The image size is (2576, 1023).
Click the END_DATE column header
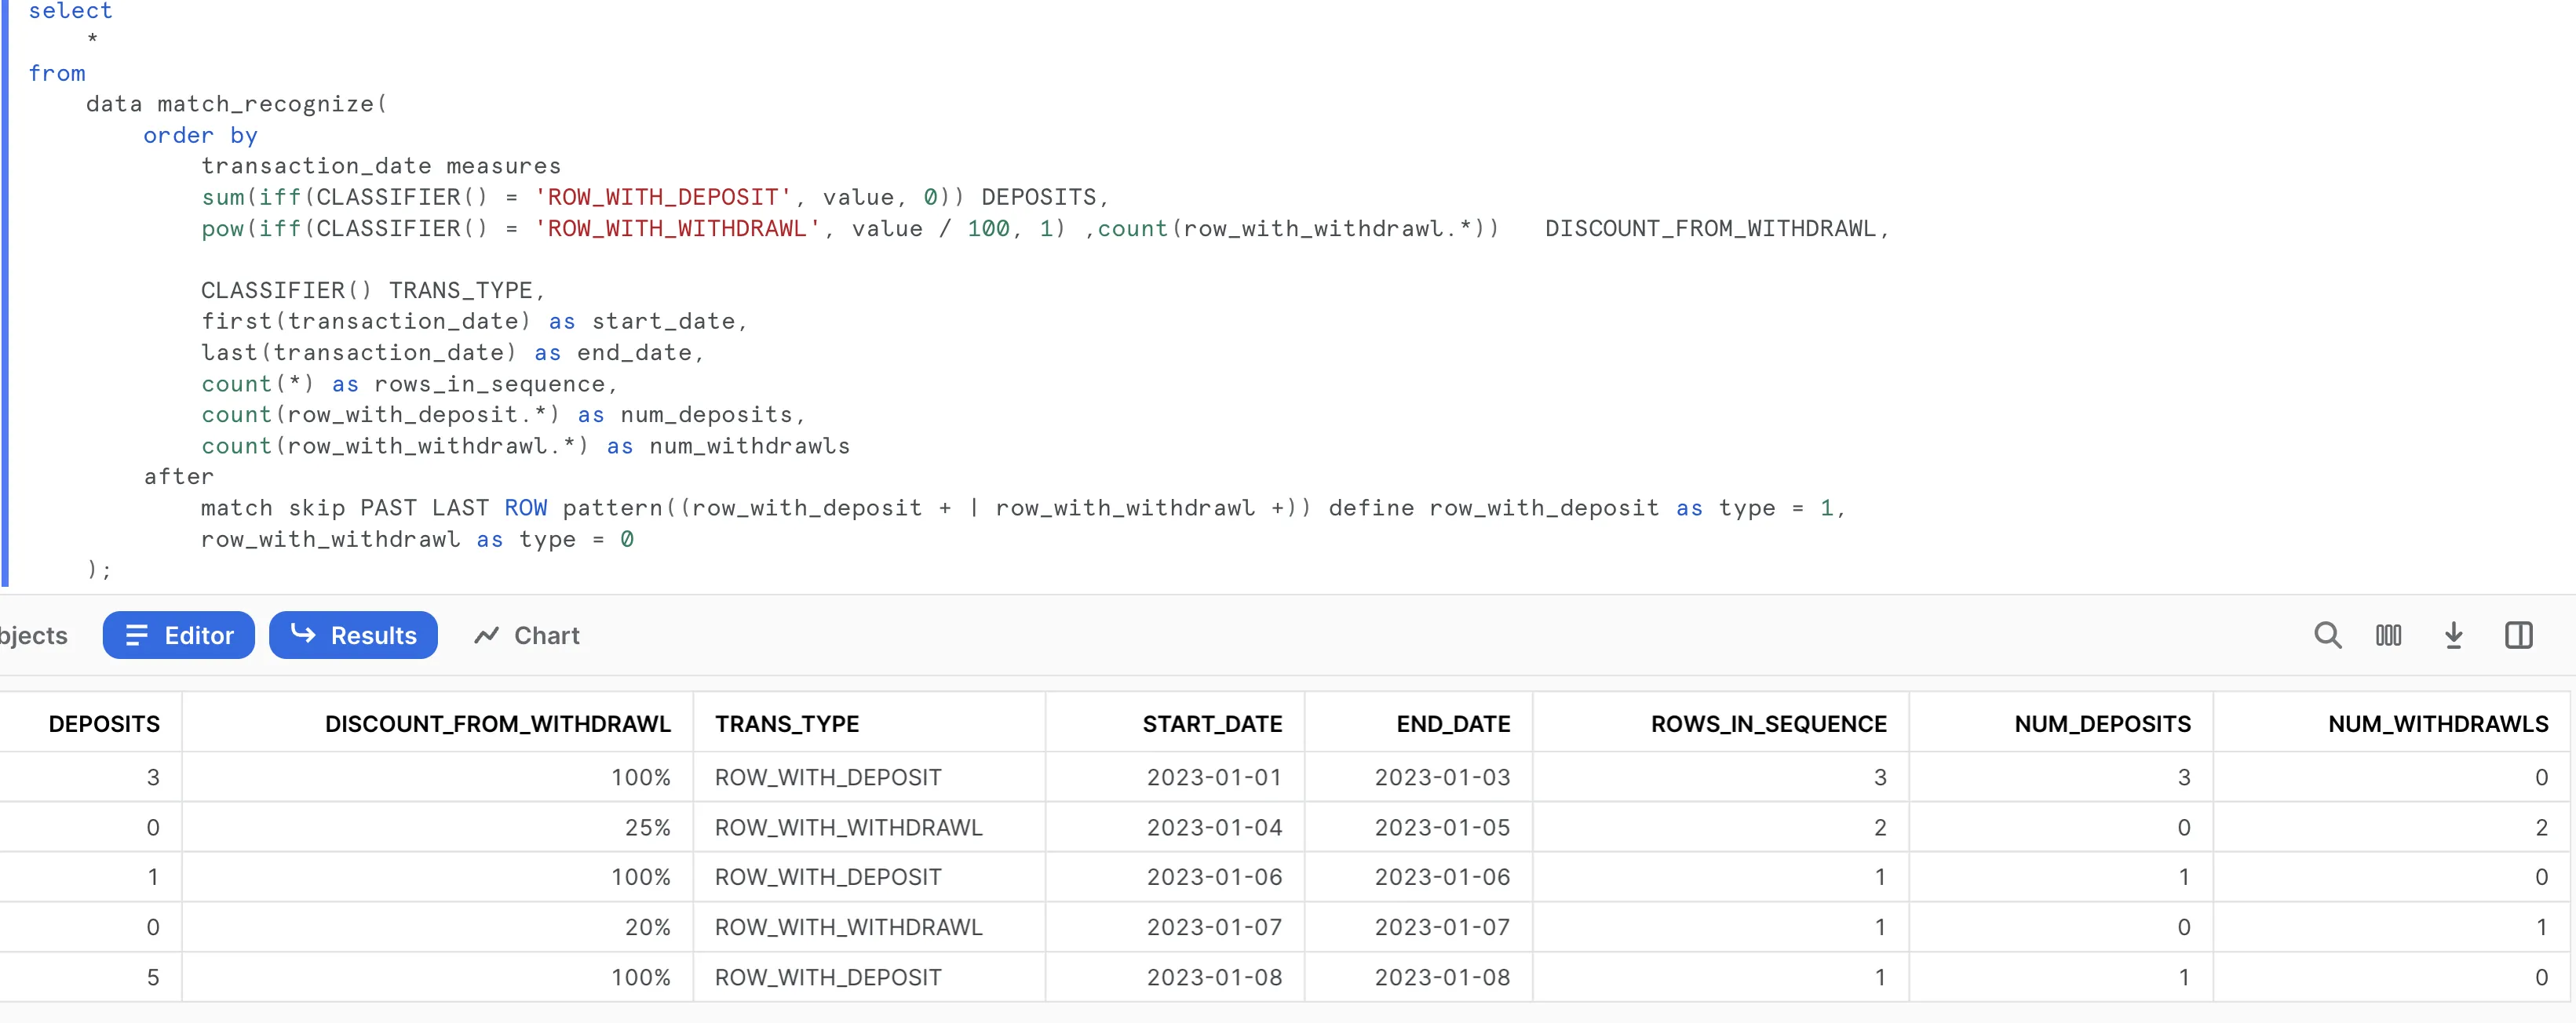(1453, 723)
